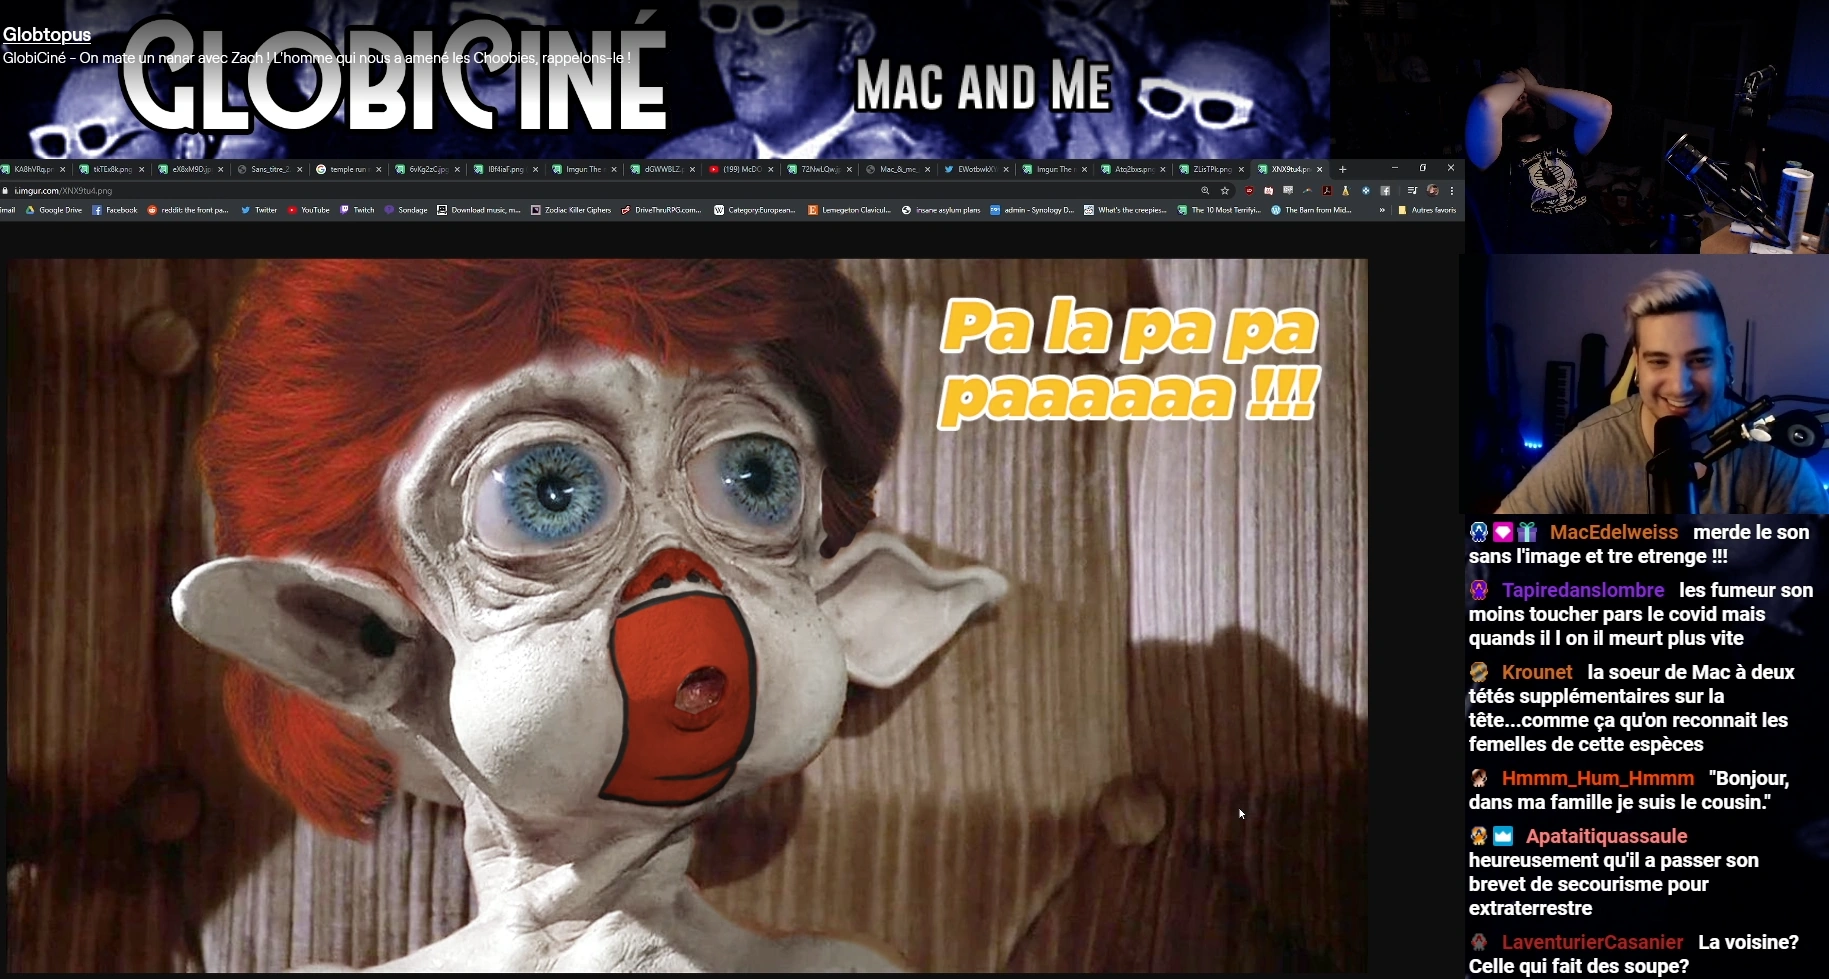Click MacEdelweiss username in chat
1829x979 pixels.
(x=1614, y=532)
